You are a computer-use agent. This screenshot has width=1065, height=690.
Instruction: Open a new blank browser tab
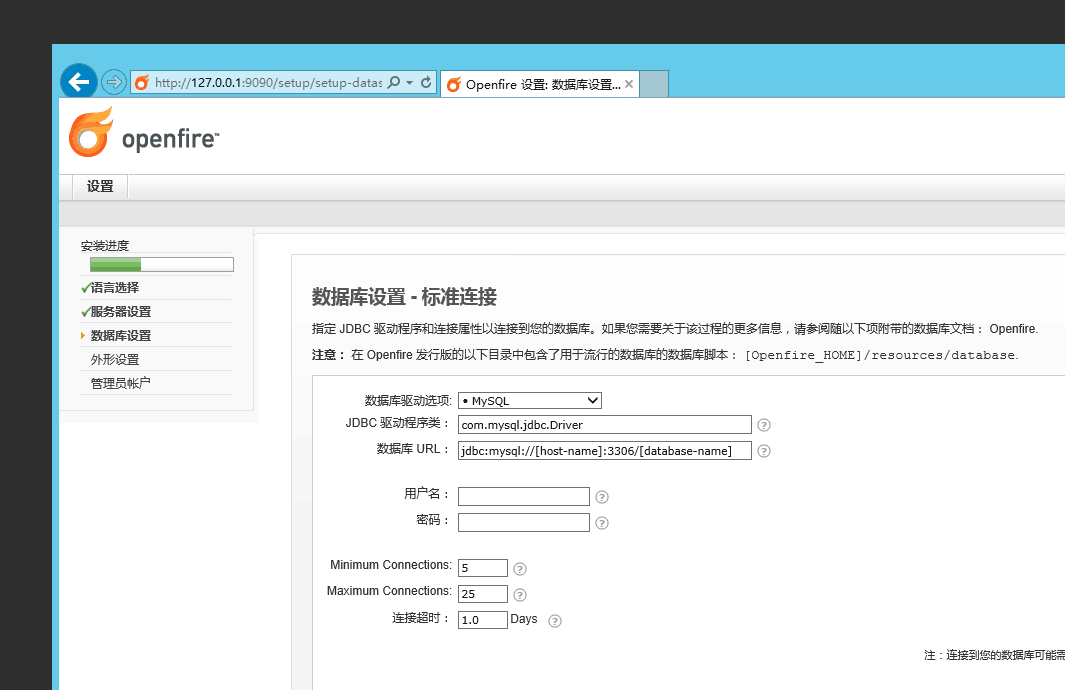[x=654, y=84]
